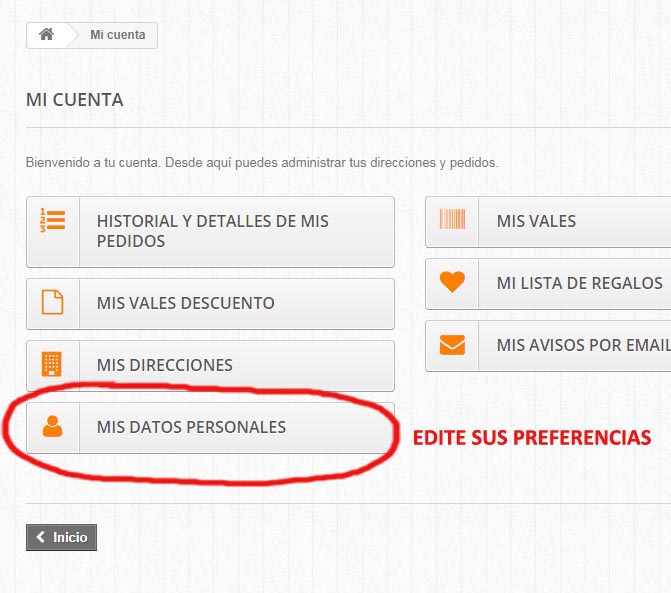Open Mis direcciones
Viewport: 671px width, 593px height.
coord(211,366)
